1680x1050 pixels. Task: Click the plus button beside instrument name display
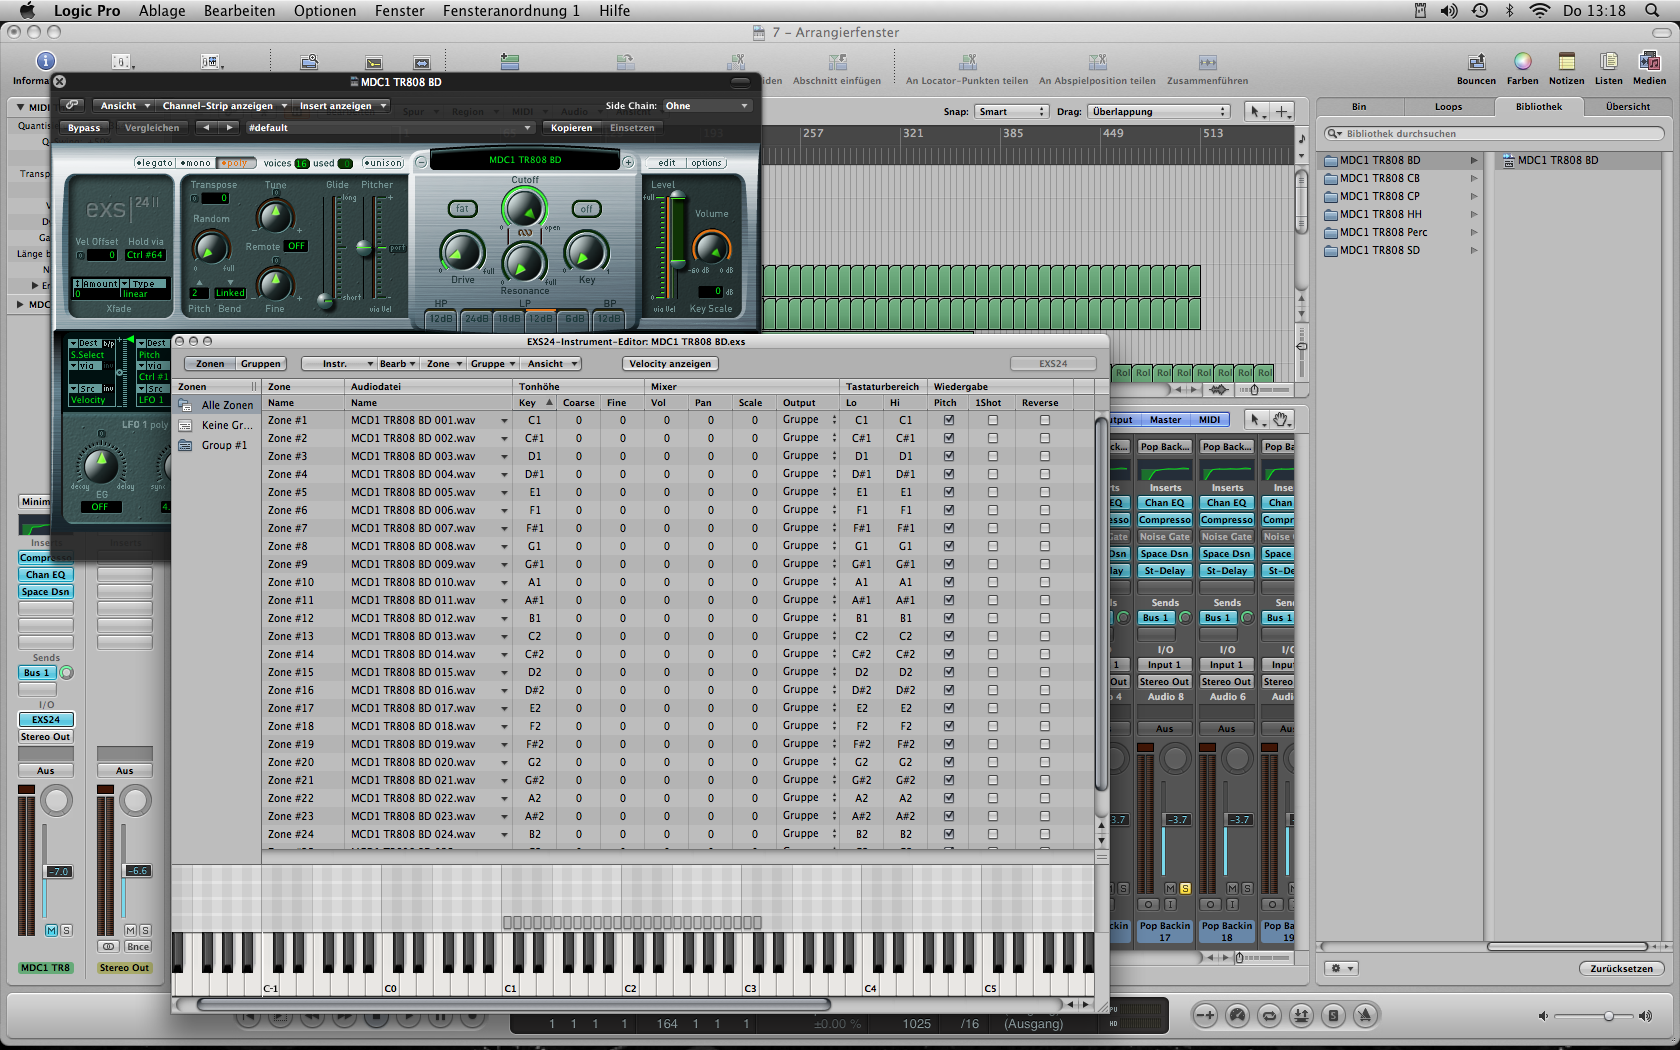coord(628,162)
